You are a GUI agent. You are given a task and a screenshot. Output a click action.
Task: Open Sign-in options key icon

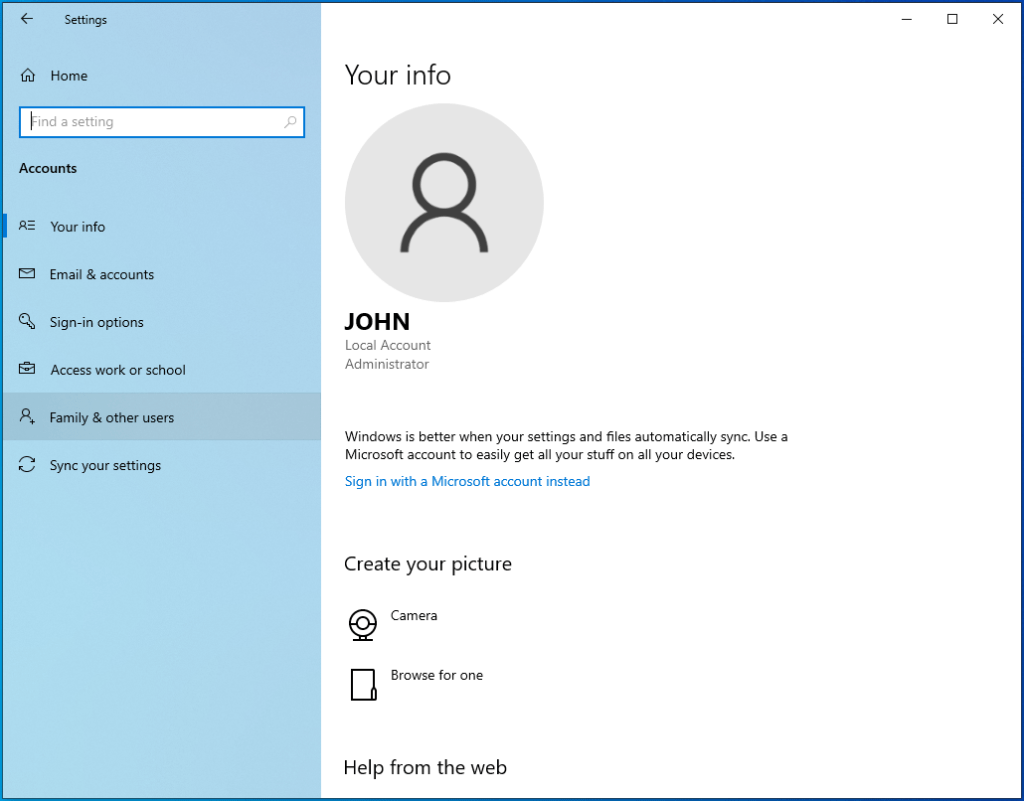point(27,322)
